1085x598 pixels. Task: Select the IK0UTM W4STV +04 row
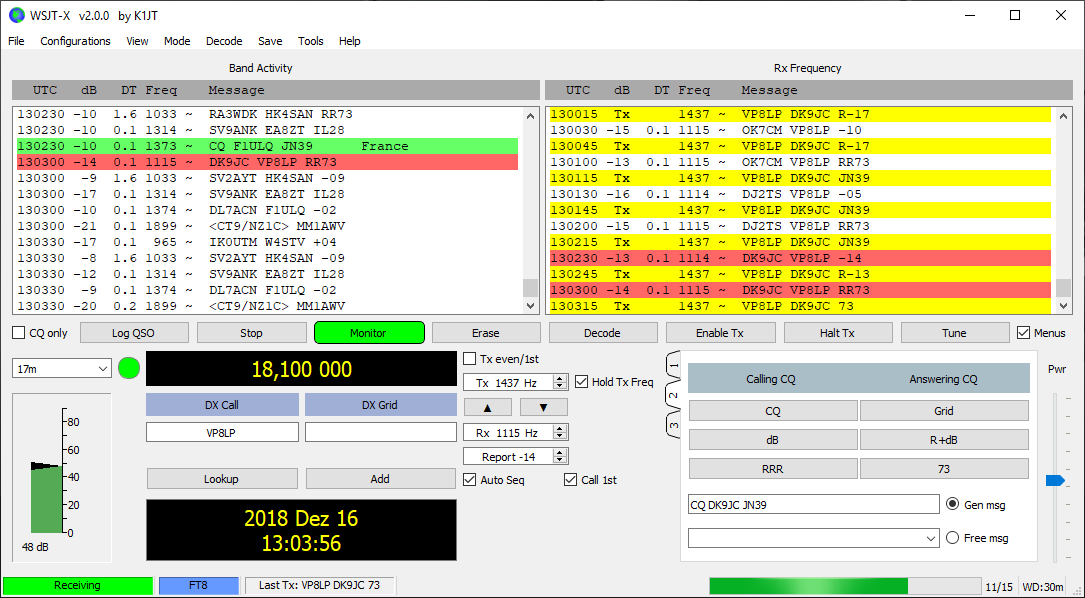pyautogui.click(x=267, y=242)
